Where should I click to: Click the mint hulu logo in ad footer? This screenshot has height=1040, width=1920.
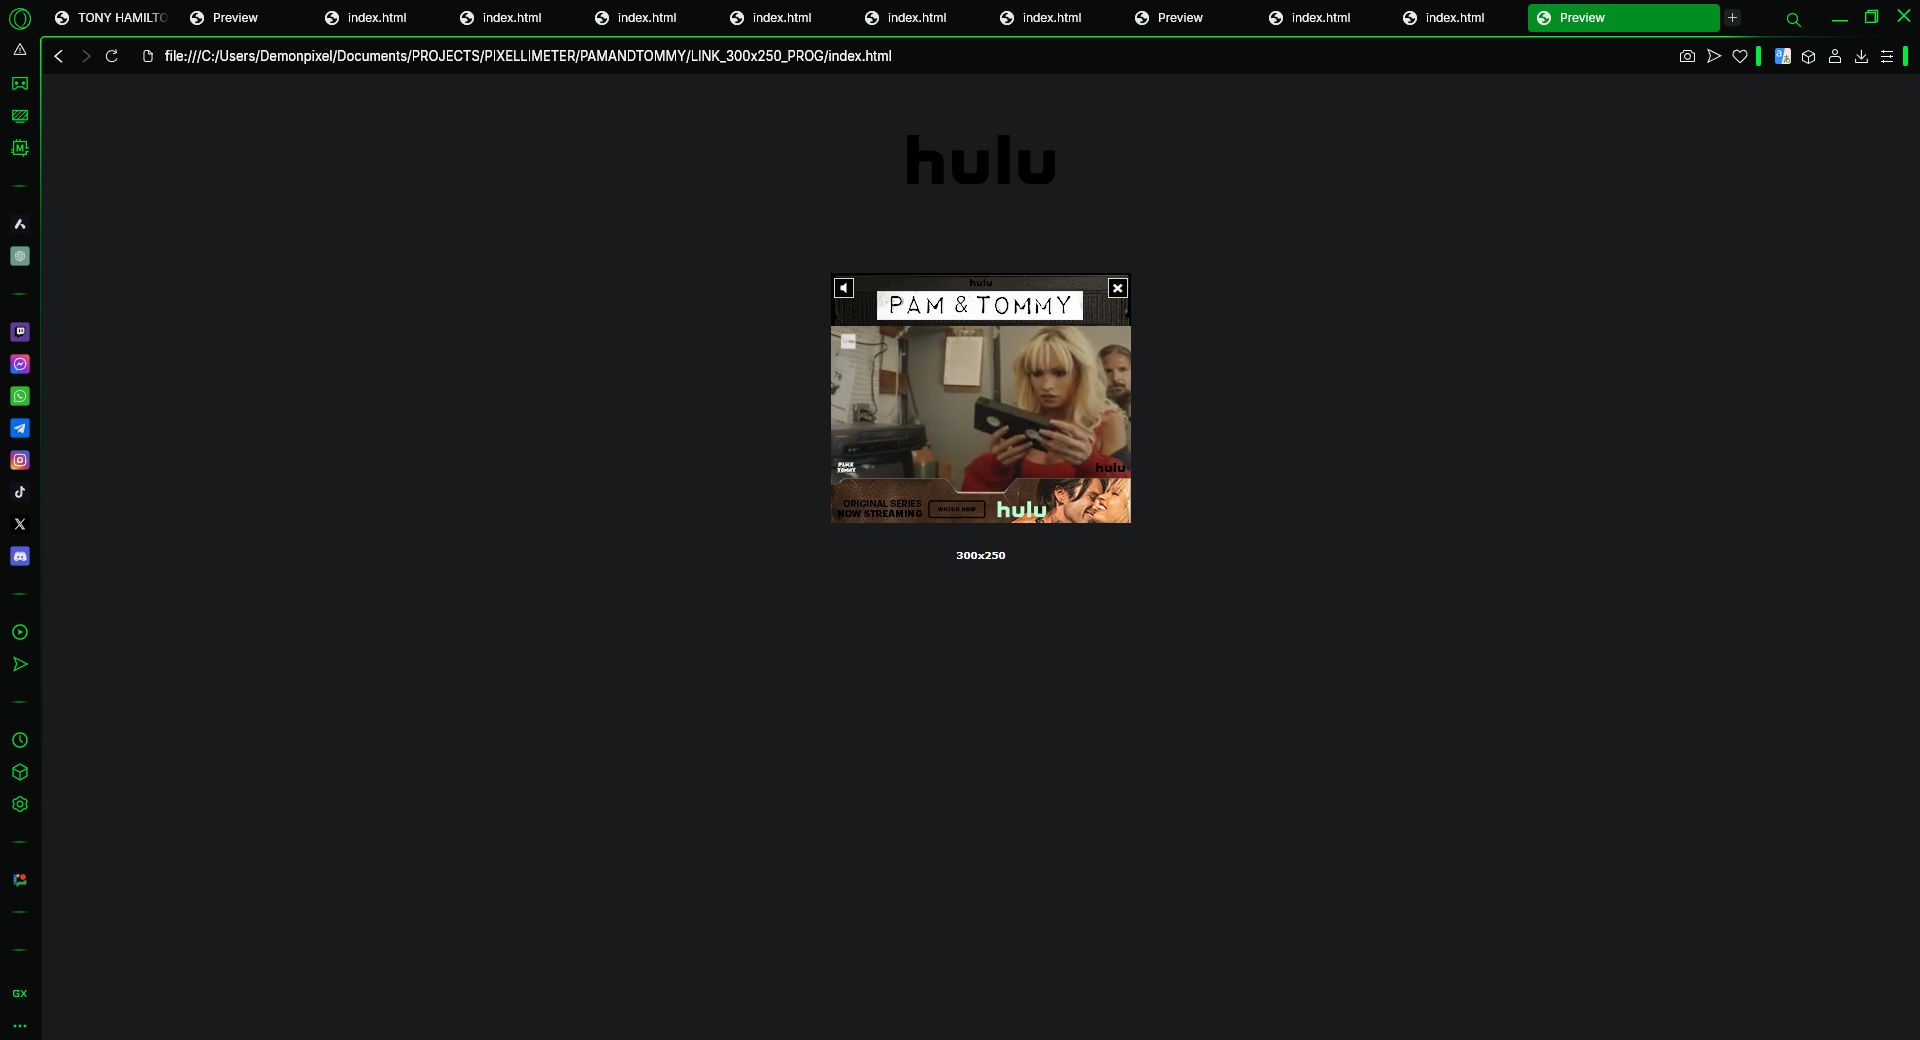tap(1021, 510)
